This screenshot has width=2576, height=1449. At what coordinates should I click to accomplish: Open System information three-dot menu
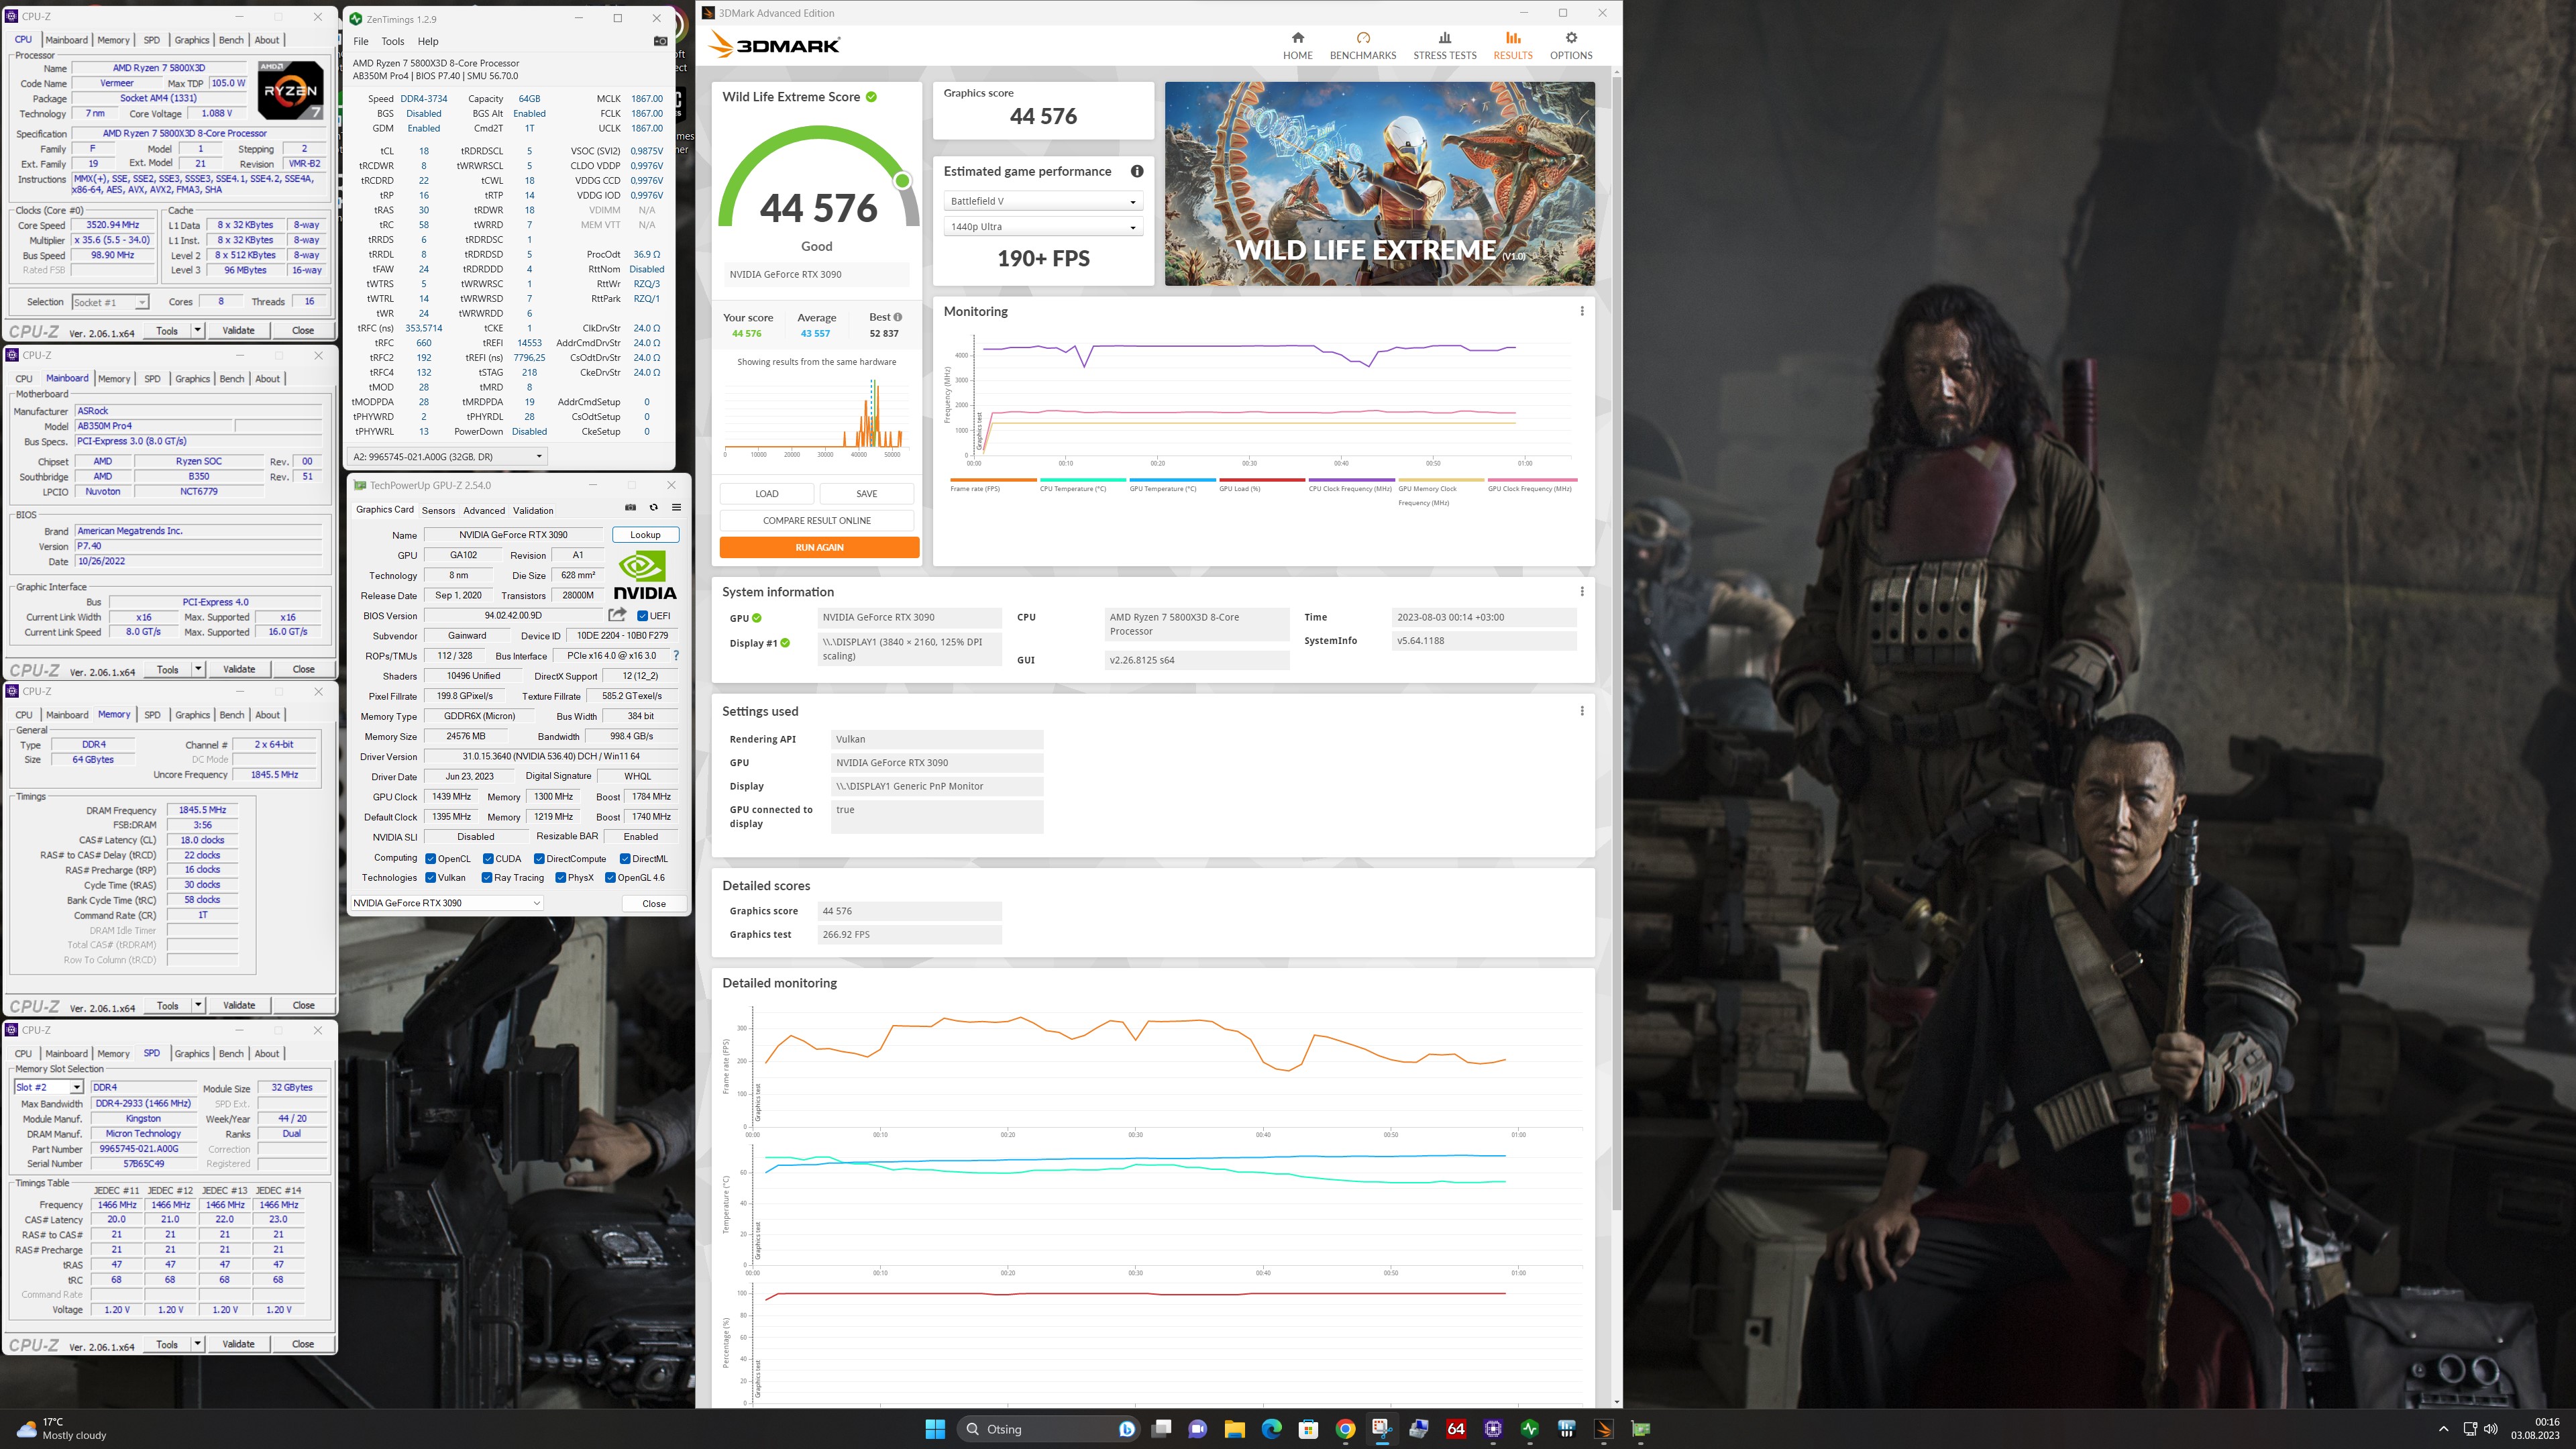(x=1581, y=591)
